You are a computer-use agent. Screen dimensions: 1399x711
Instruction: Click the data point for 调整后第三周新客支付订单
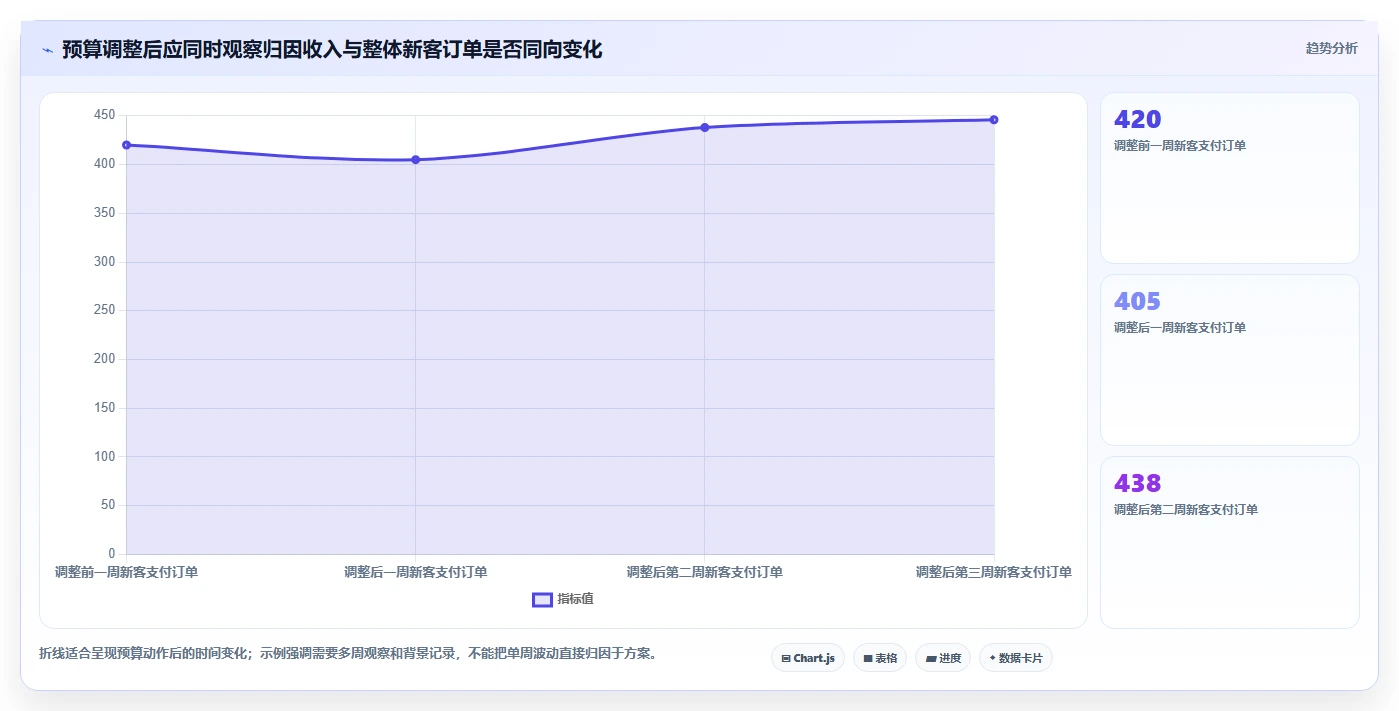point(994,120)
